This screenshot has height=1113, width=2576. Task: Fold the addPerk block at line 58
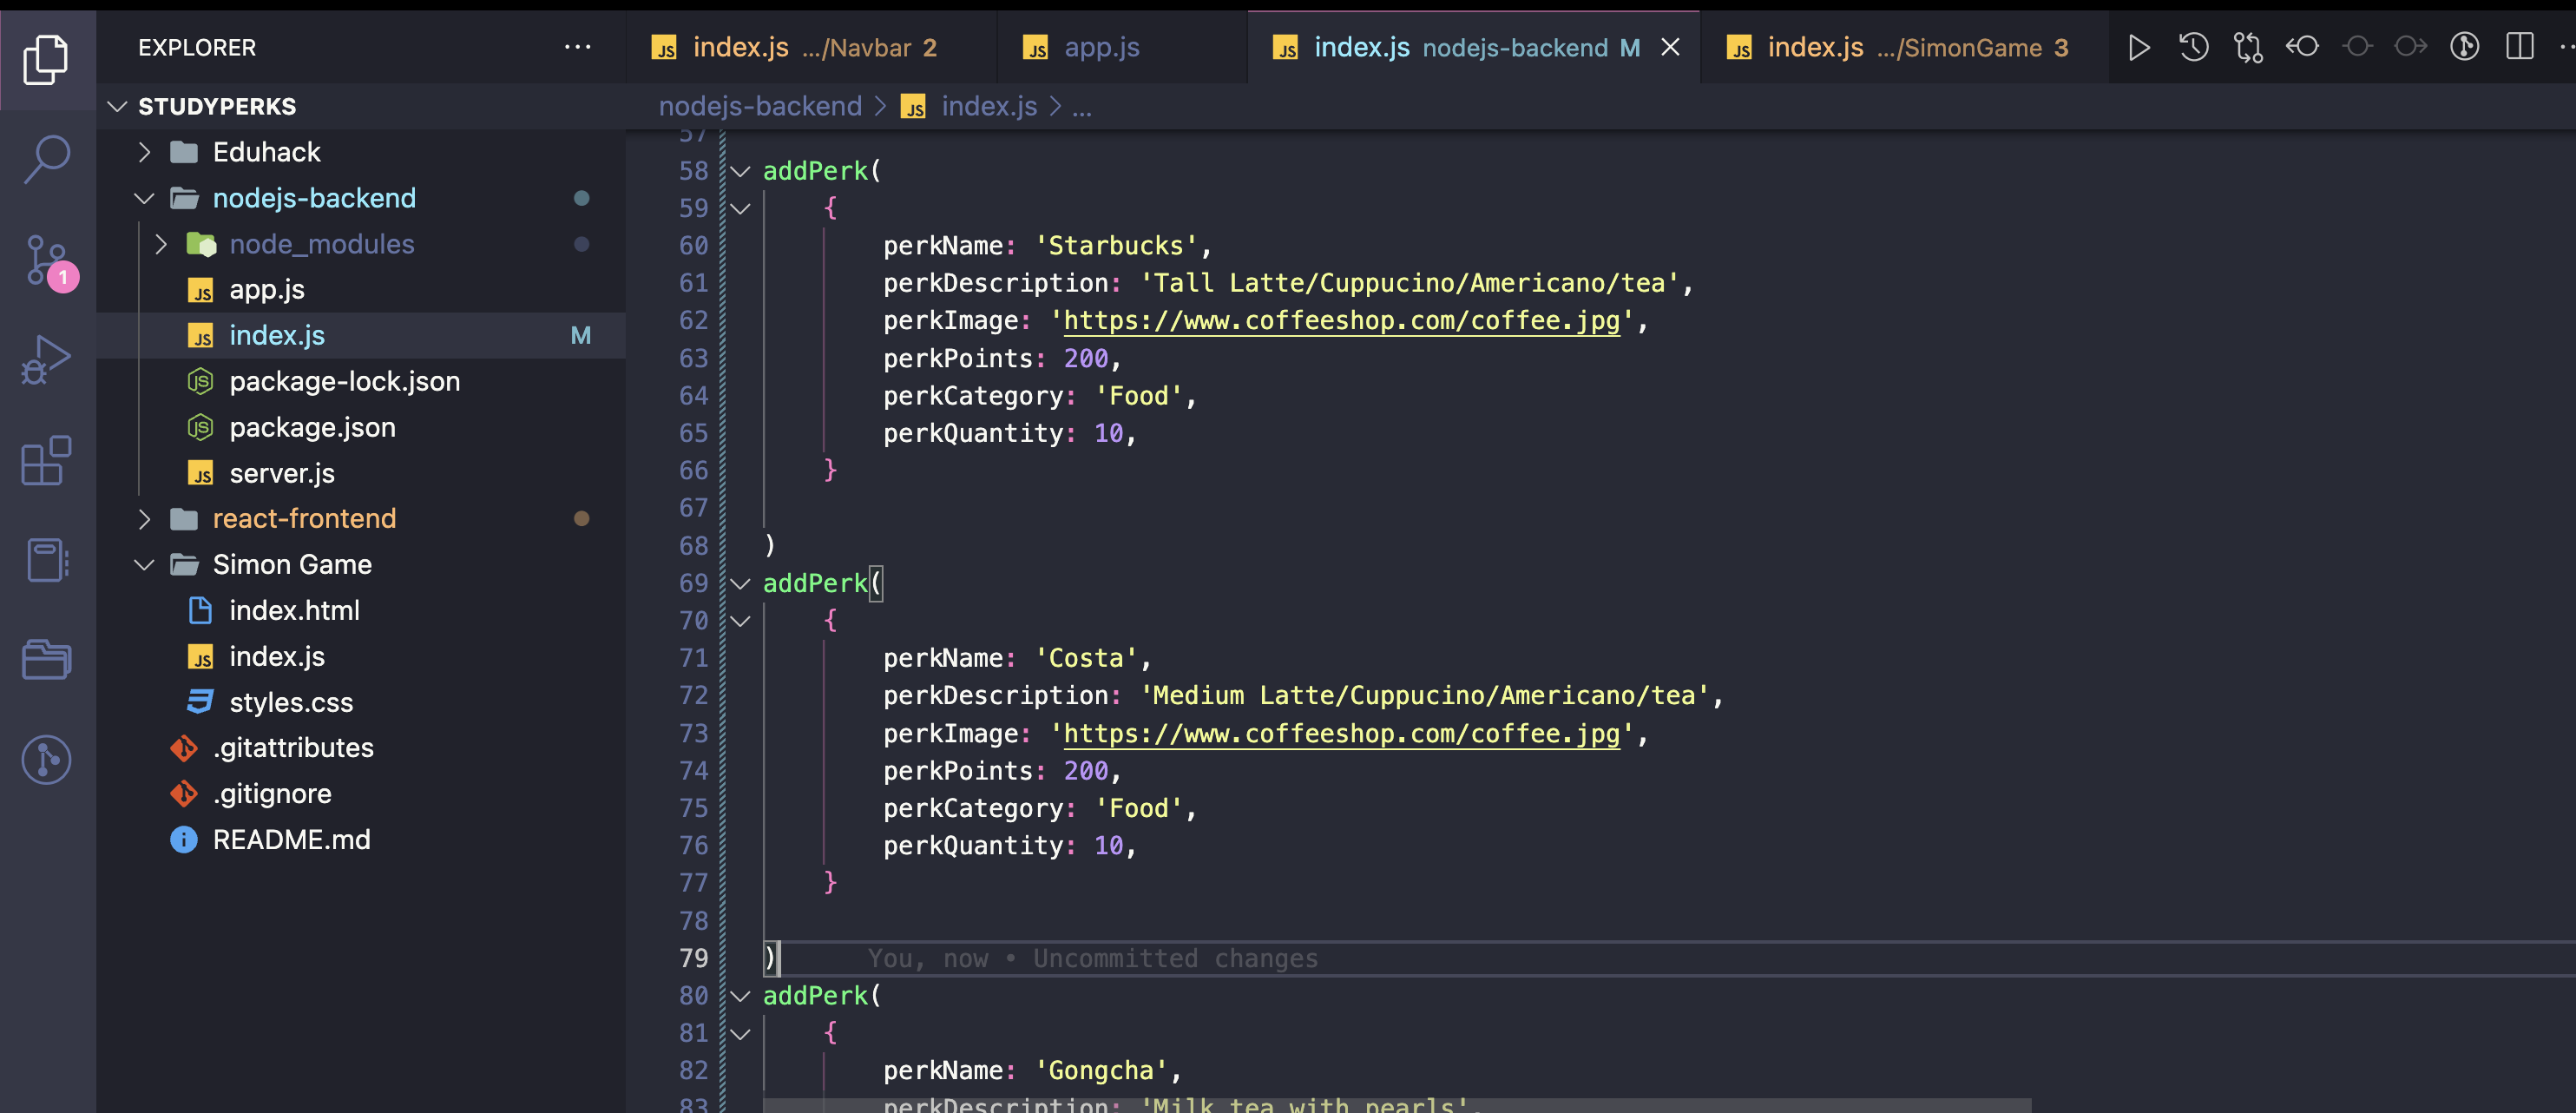click(740, 171)
